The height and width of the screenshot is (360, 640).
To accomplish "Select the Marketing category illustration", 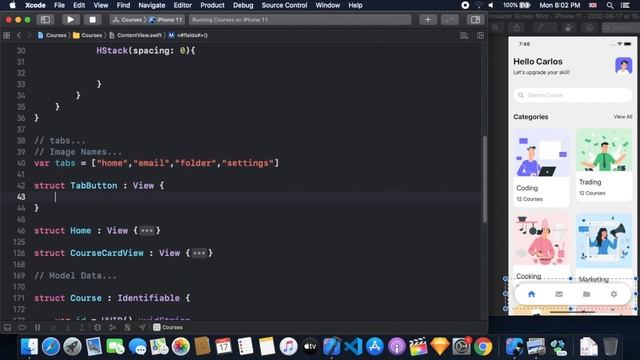I will click(x=604, y=240).
